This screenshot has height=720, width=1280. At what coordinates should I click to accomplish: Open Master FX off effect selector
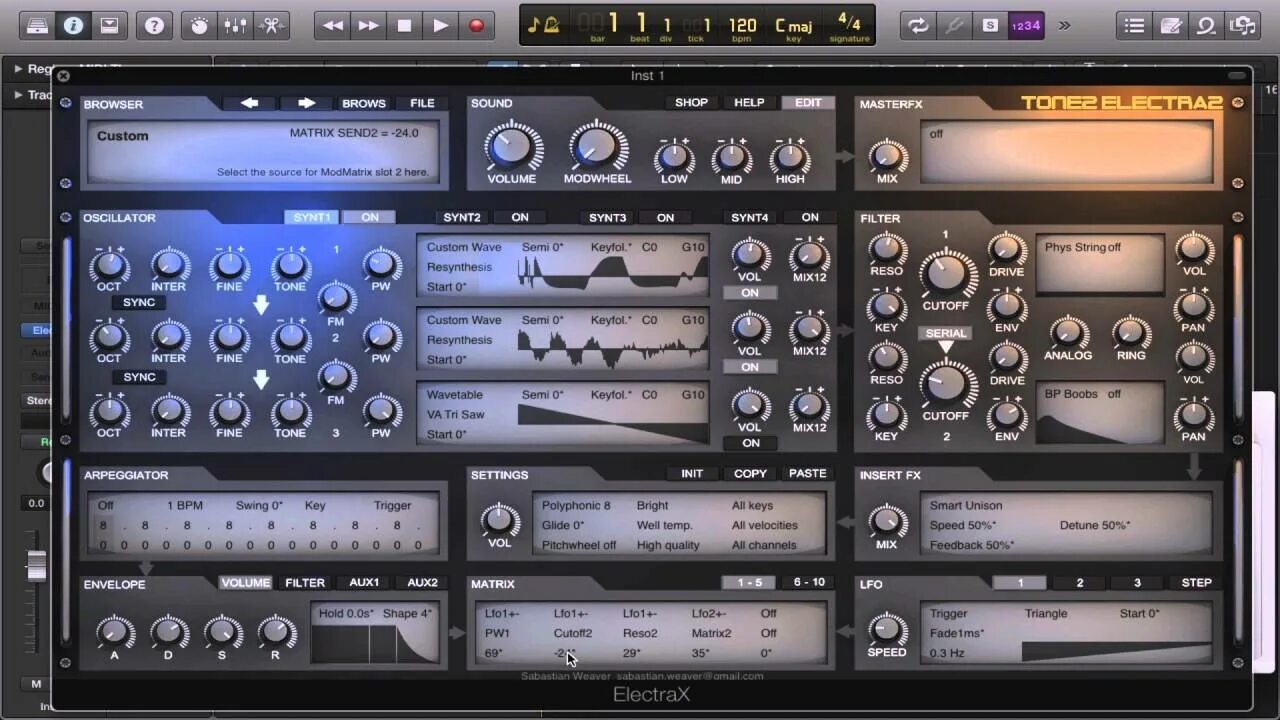click(936, 133)
